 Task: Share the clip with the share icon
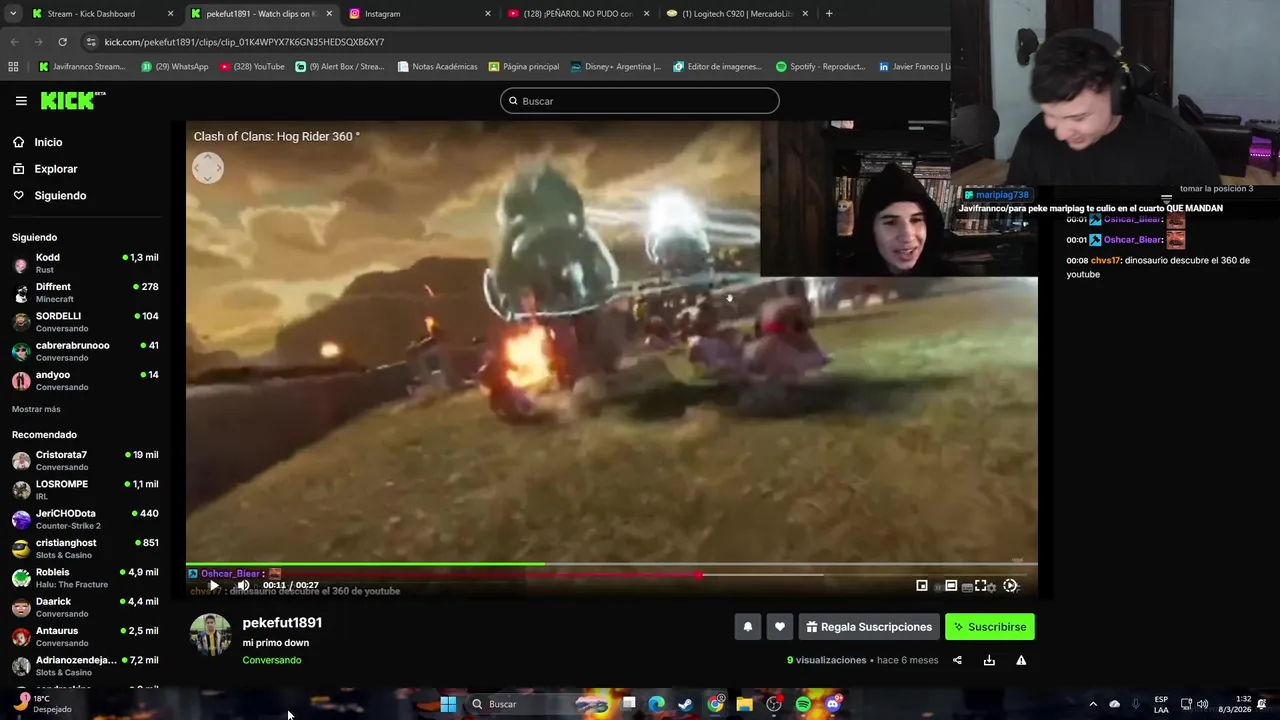(957, 660)
